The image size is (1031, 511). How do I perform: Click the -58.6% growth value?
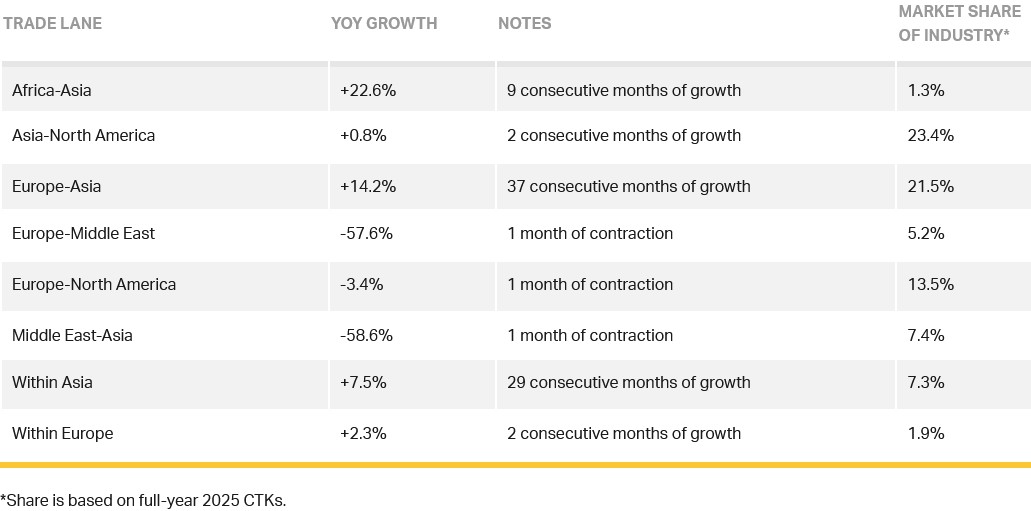click(366, 335)
